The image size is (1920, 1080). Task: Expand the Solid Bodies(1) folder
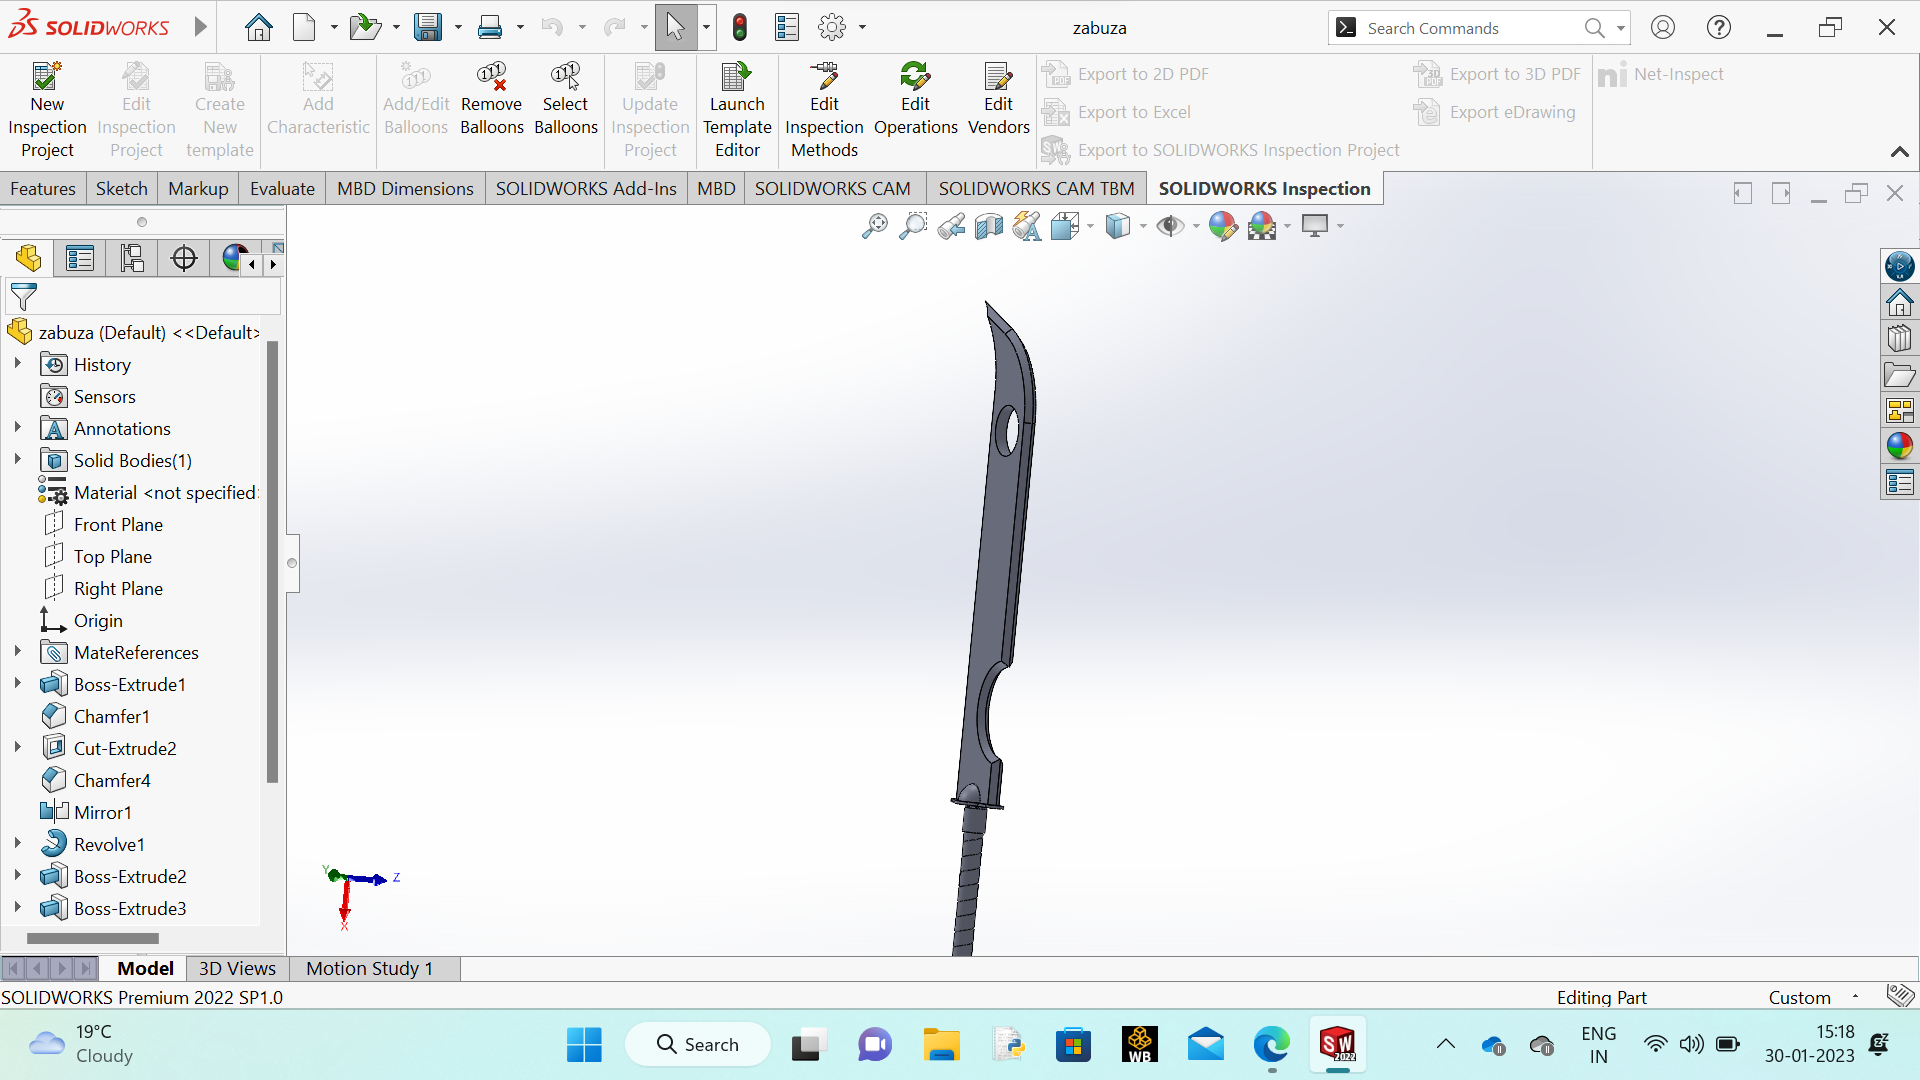click(x=17, y=460)
